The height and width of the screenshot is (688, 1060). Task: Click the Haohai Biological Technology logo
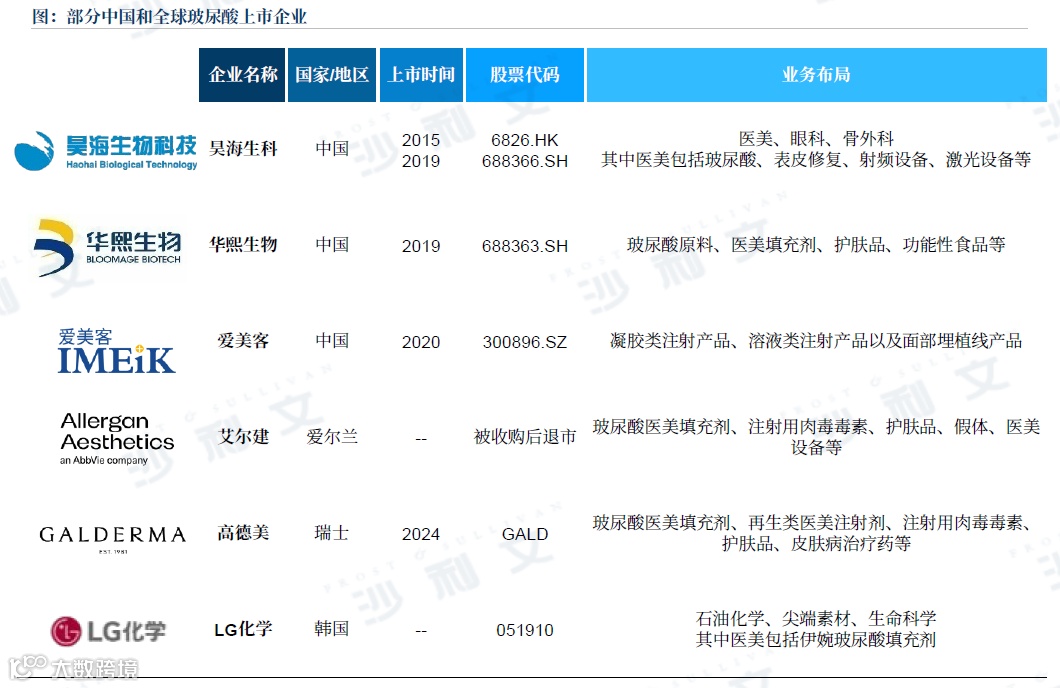tap(105, 150)
